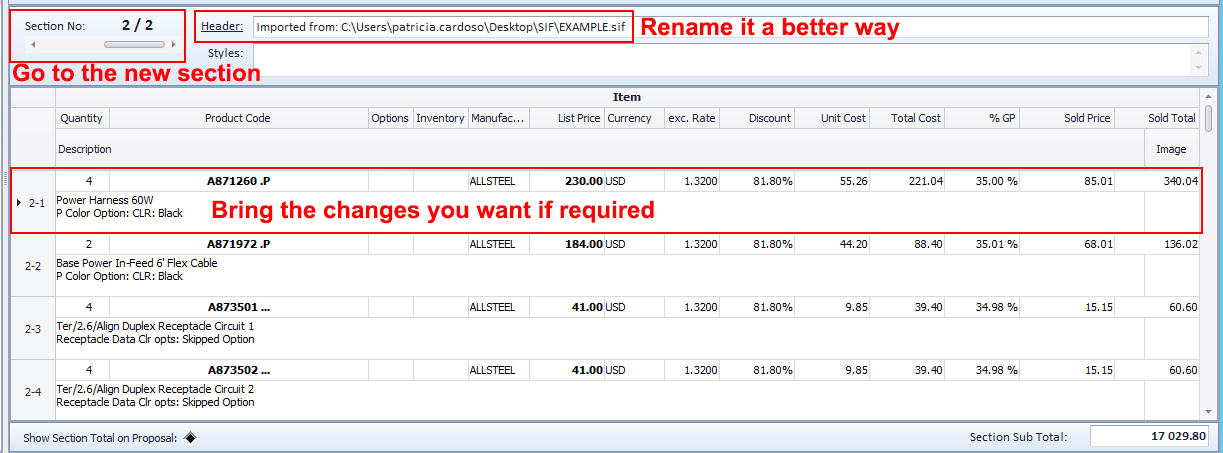Click the next section arrow in Section No
Viewport: 1223px width, 453px height.
(173, 45)
